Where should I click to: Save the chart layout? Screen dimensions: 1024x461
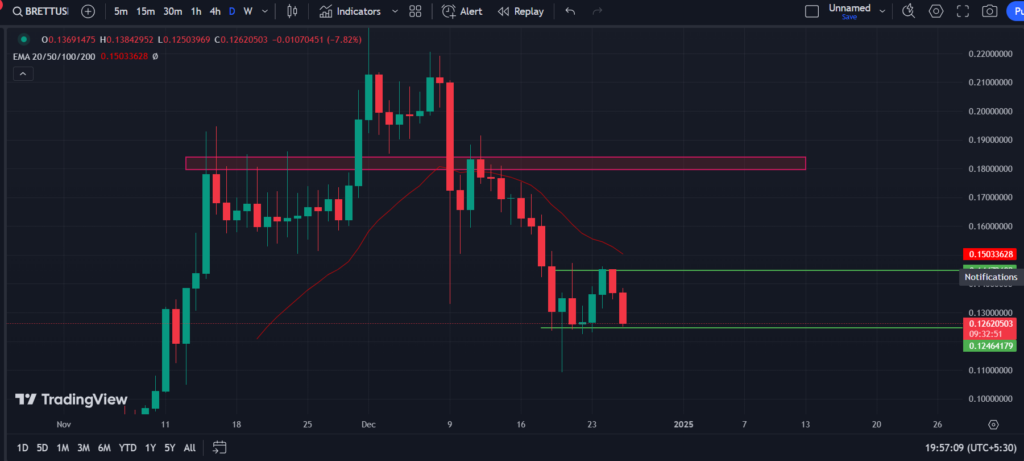849,17
